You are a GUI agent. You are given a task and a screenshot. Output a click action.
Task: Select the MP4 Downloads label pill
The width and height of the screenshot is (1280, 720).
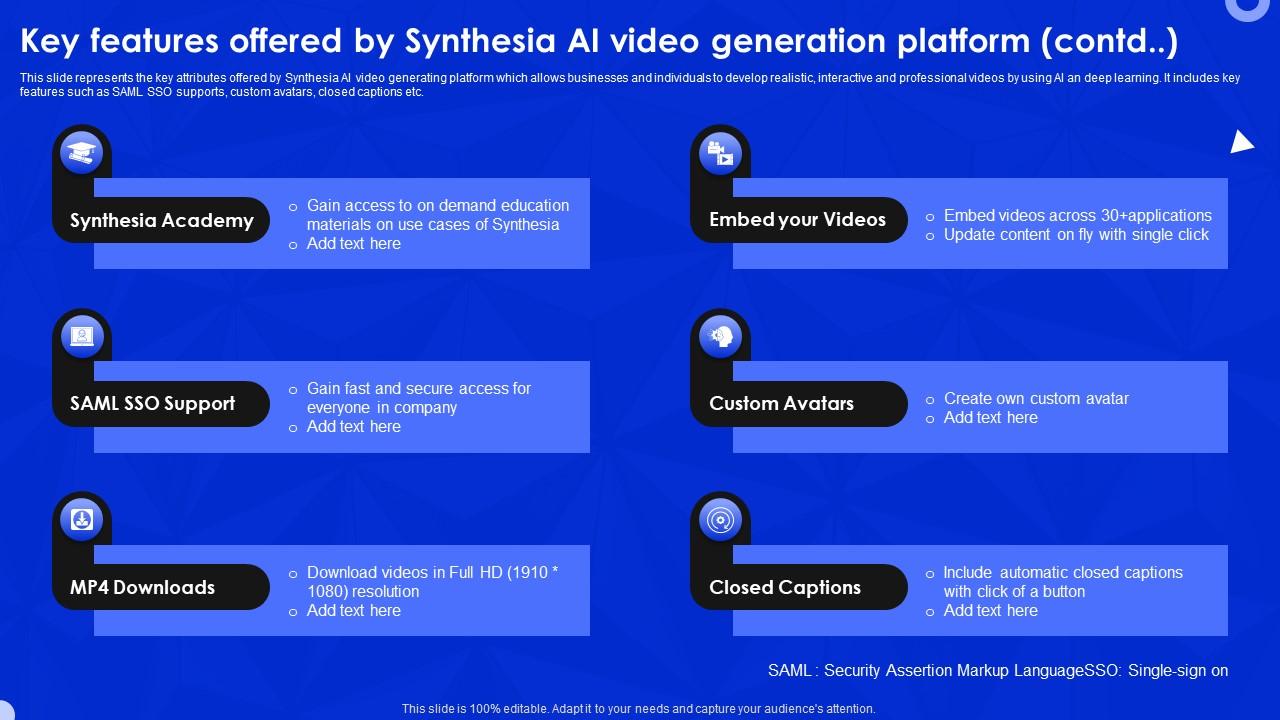pos(161,587)
